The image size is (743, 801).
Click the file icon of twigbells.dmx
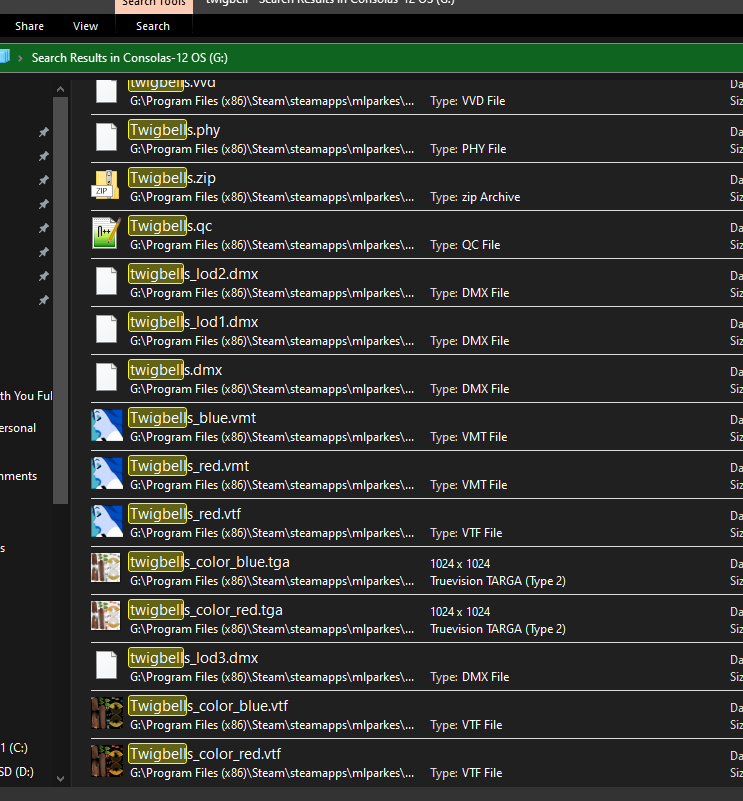pos(107,377)
